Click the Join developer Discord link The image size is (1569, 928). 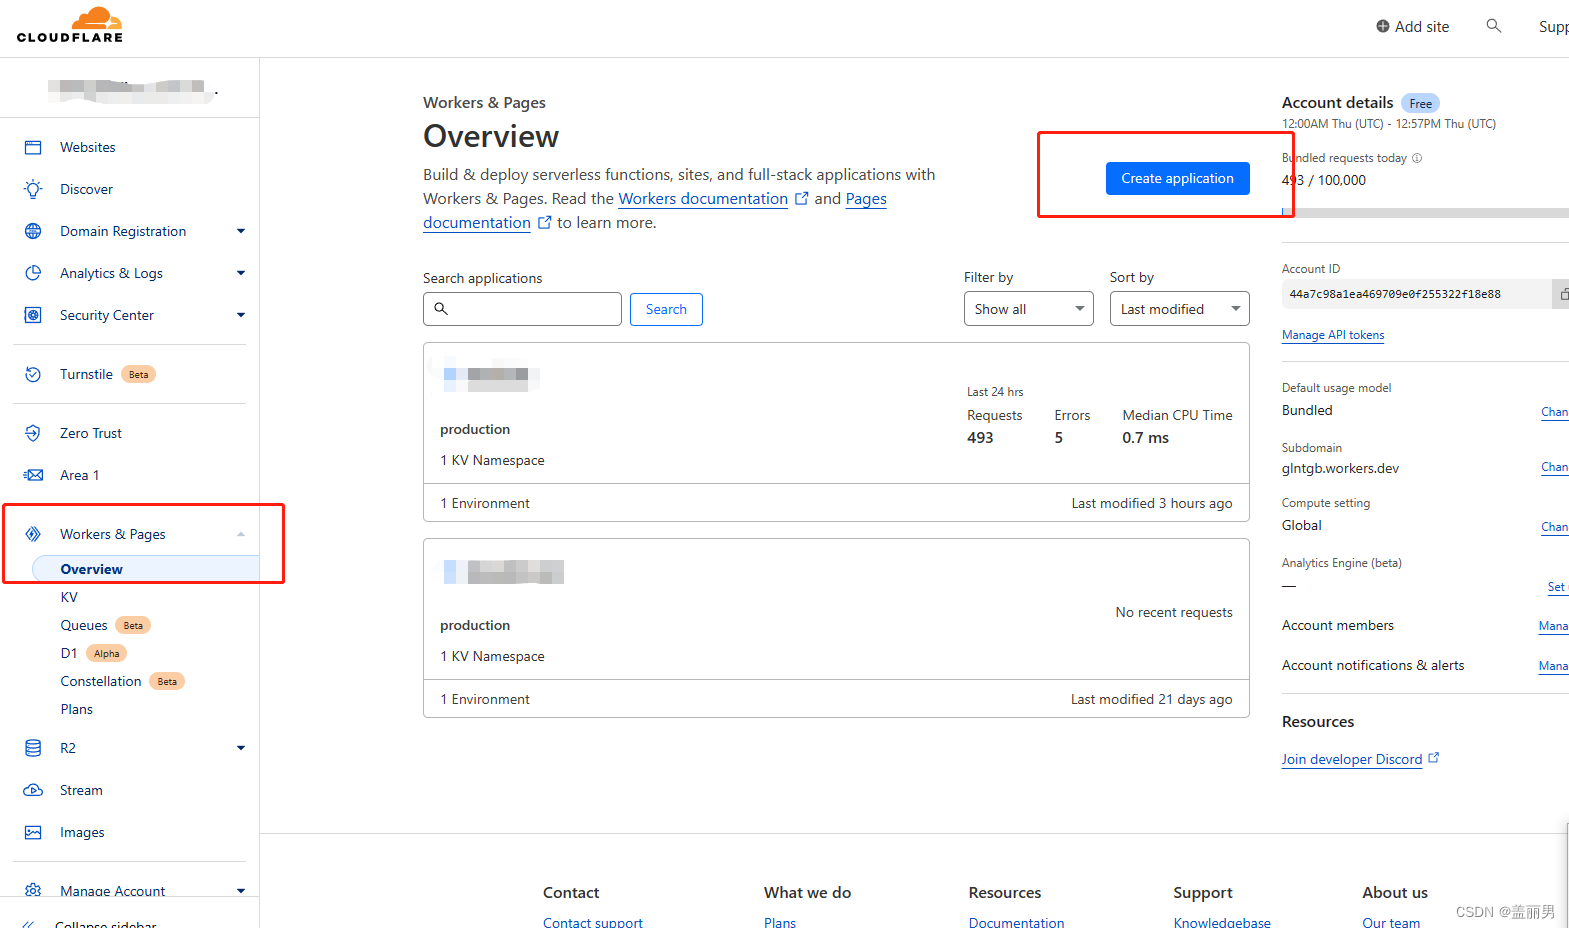coord(1352,759)
